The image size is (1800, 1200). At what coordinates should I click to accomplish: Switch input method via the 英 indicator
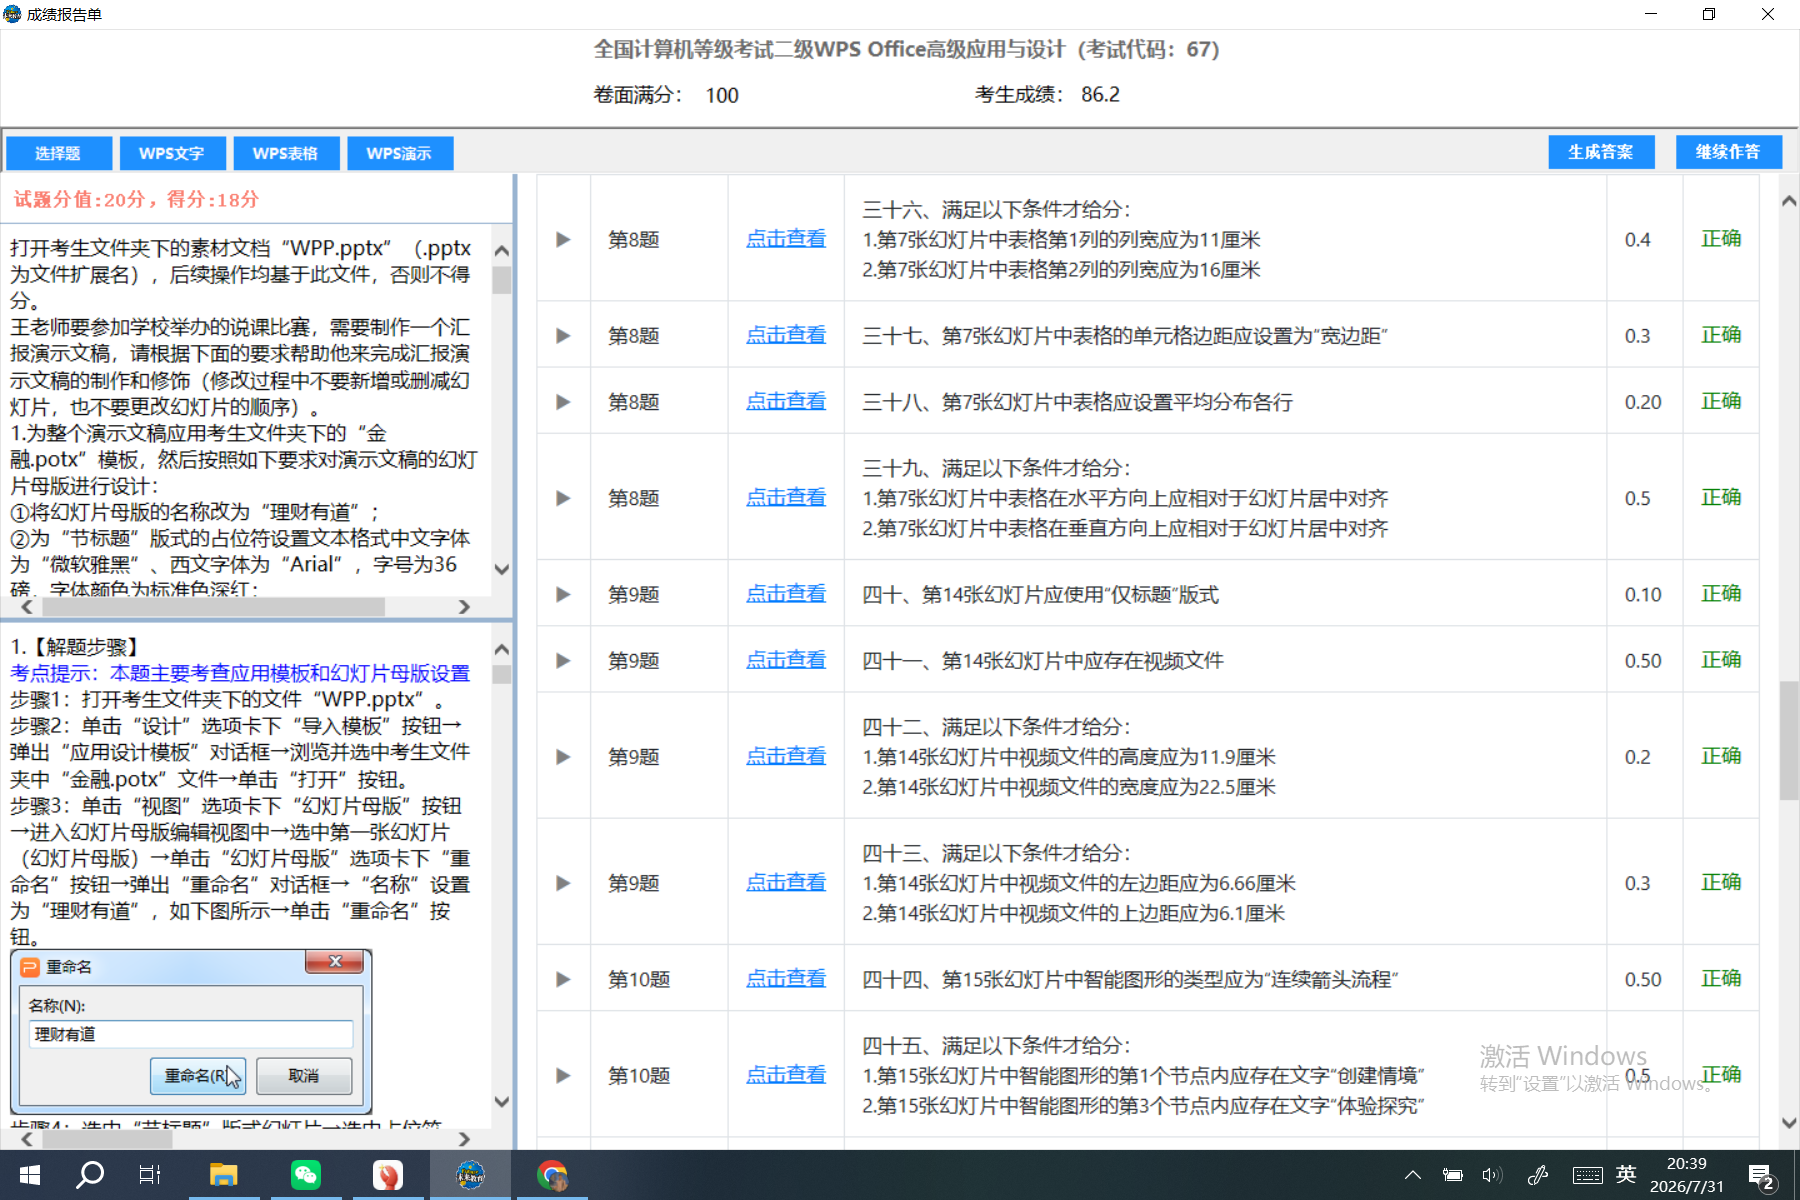(x=1626, y=1174)
